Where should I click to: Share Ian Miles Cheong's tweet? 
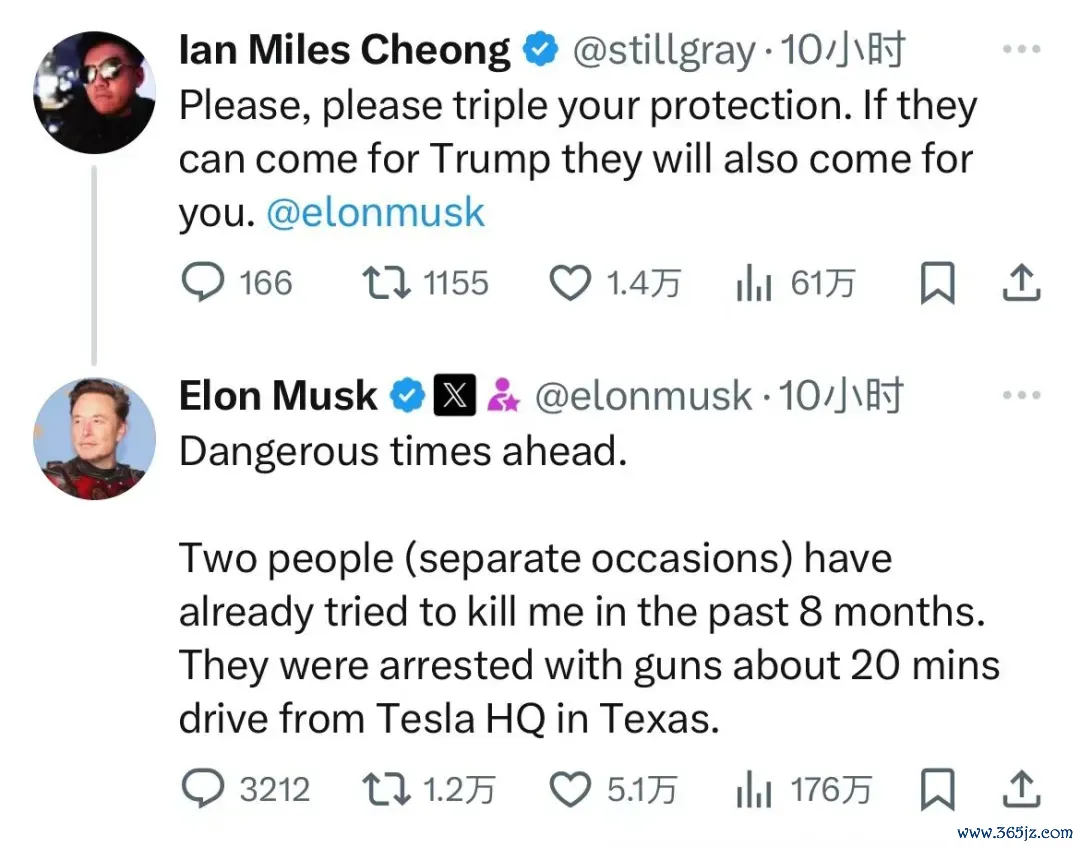point(1021,283)
